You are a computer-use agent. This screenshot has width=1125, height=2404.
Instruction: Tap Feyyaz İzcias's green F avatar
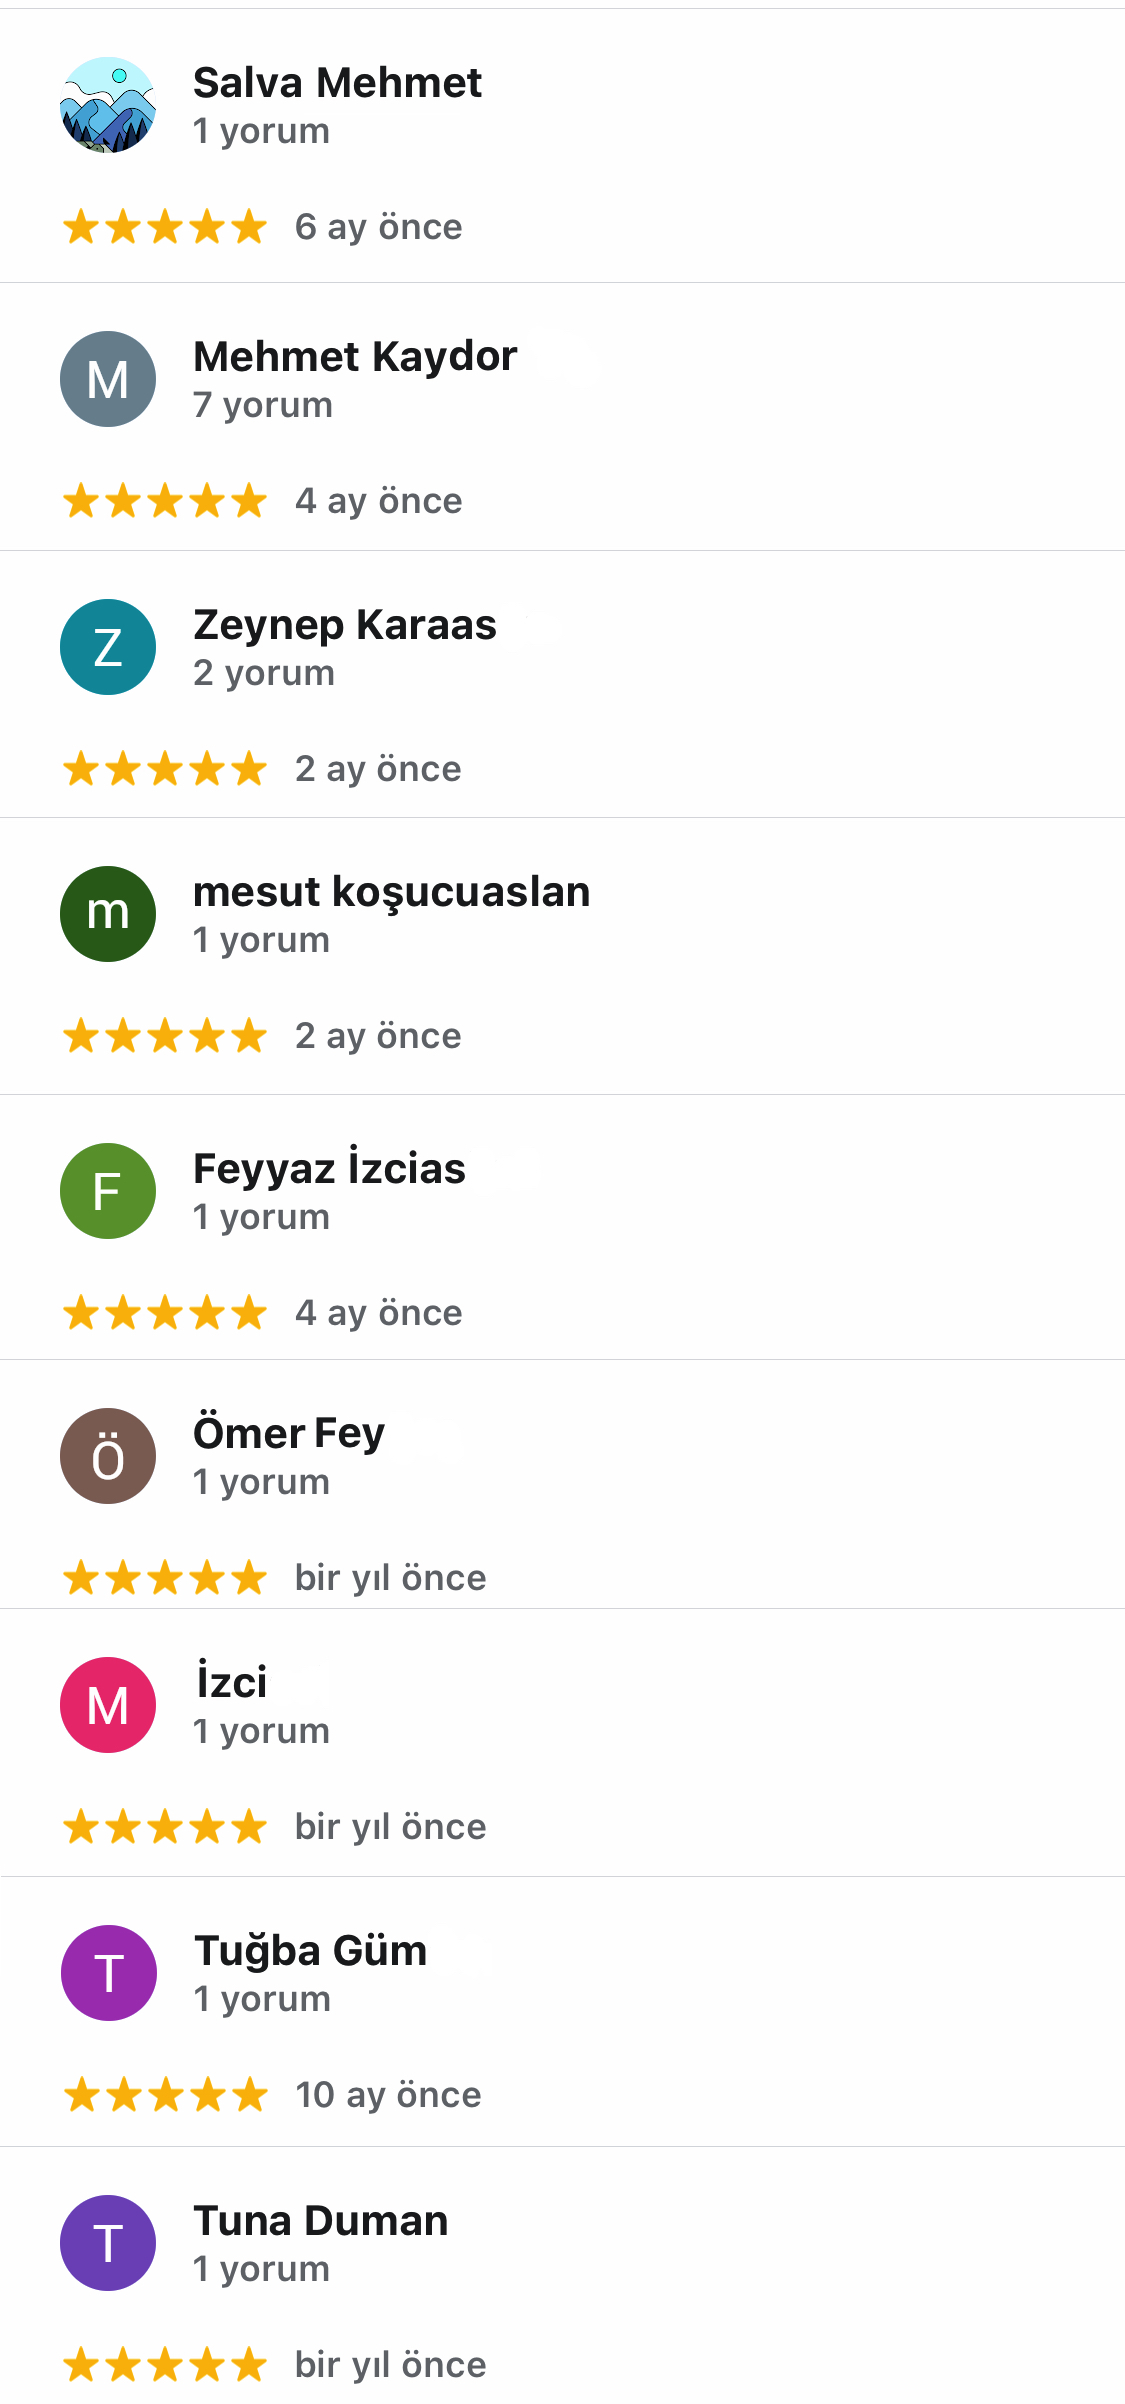pyautogui.click(x=108, y=1191)
